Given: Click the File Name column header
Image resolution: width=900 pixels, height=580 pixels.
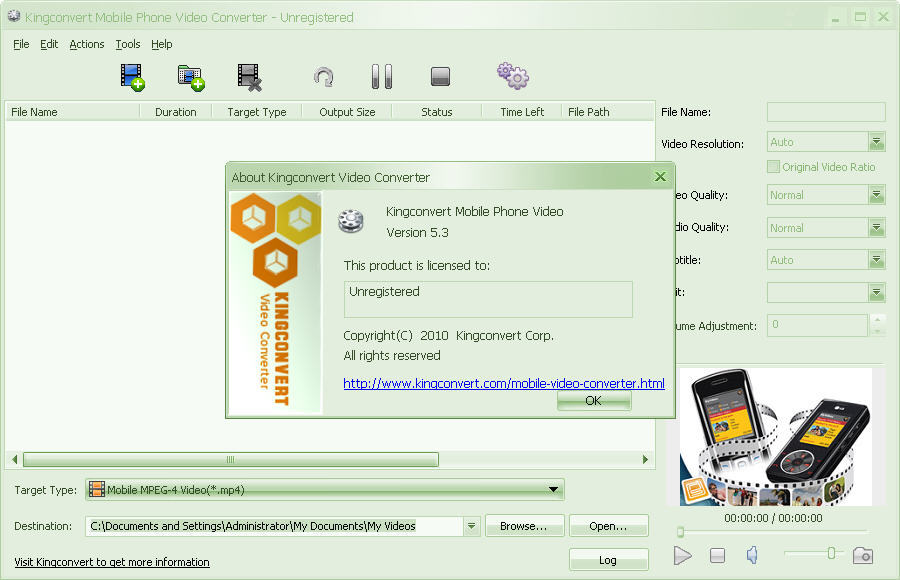Looking at the screenshot, I should 72,112.
